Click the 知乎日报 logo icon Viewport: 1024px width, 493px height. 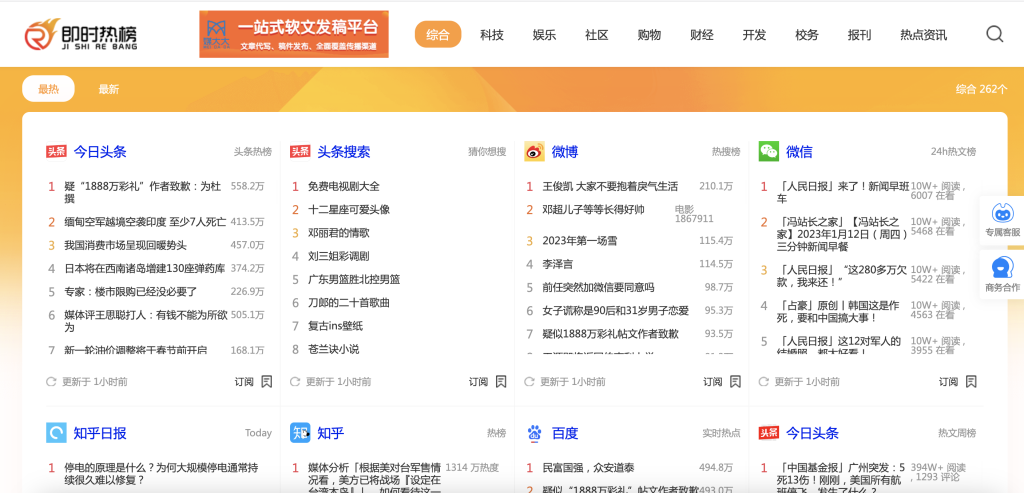point(56,432)
